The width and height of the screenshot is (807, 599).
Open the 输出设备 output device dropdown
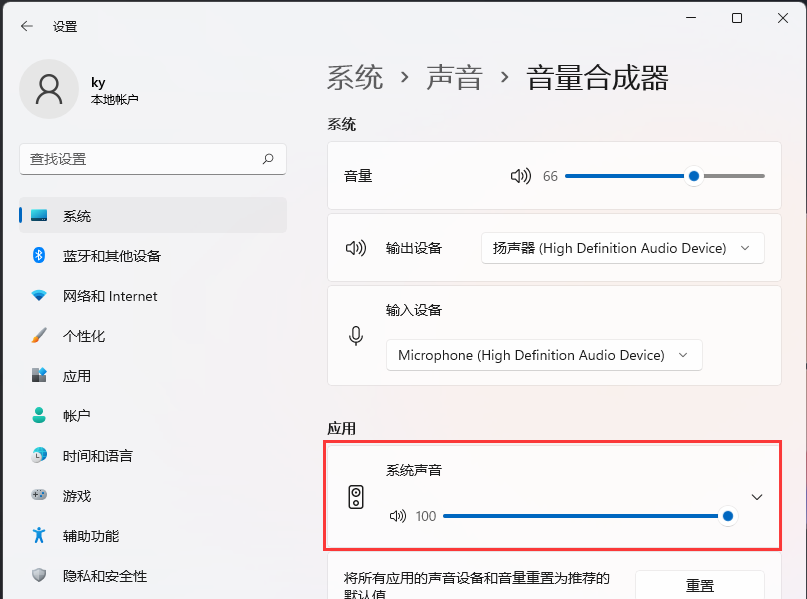point(622,248)
